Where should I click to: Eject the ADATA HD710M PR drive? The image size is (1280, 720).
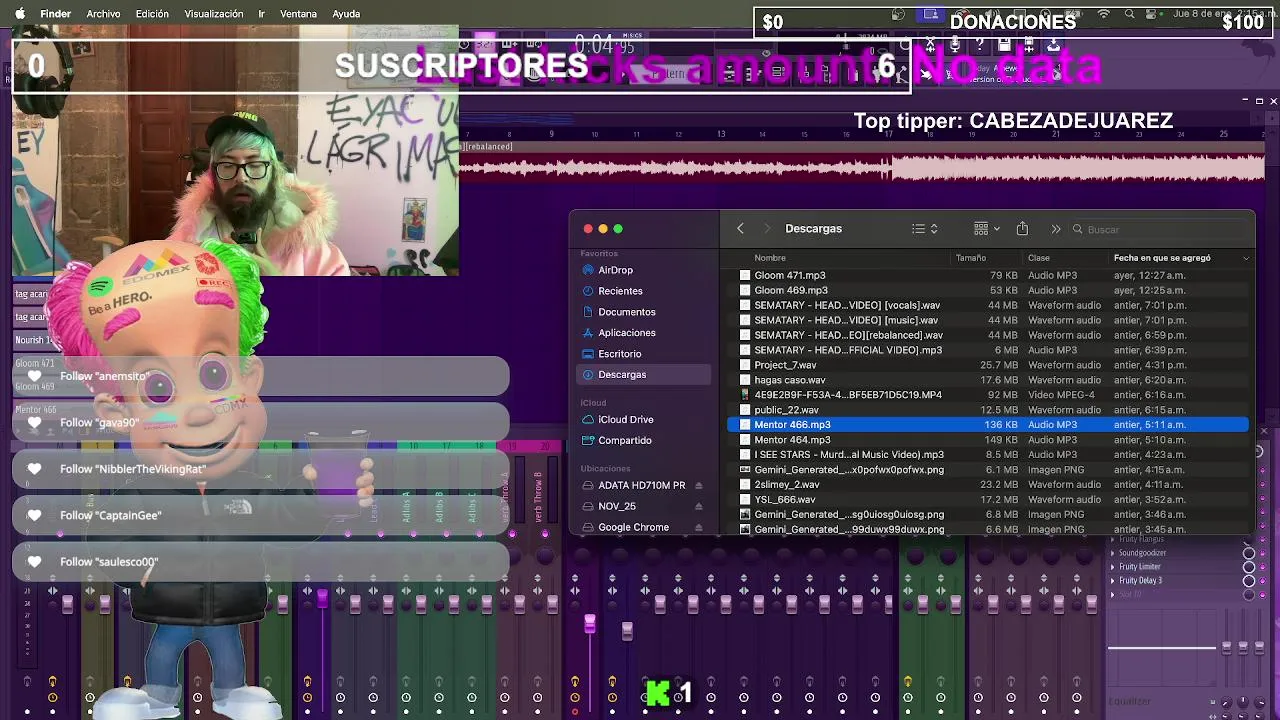pyautogui.click(x=698, y=486)
